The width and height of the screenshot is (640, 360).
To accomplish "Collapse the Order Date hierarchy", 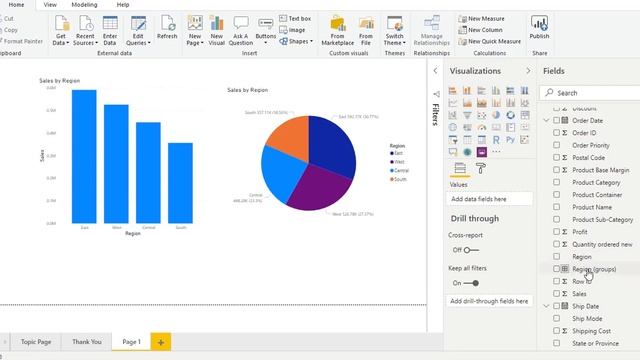I will (546, 120).
